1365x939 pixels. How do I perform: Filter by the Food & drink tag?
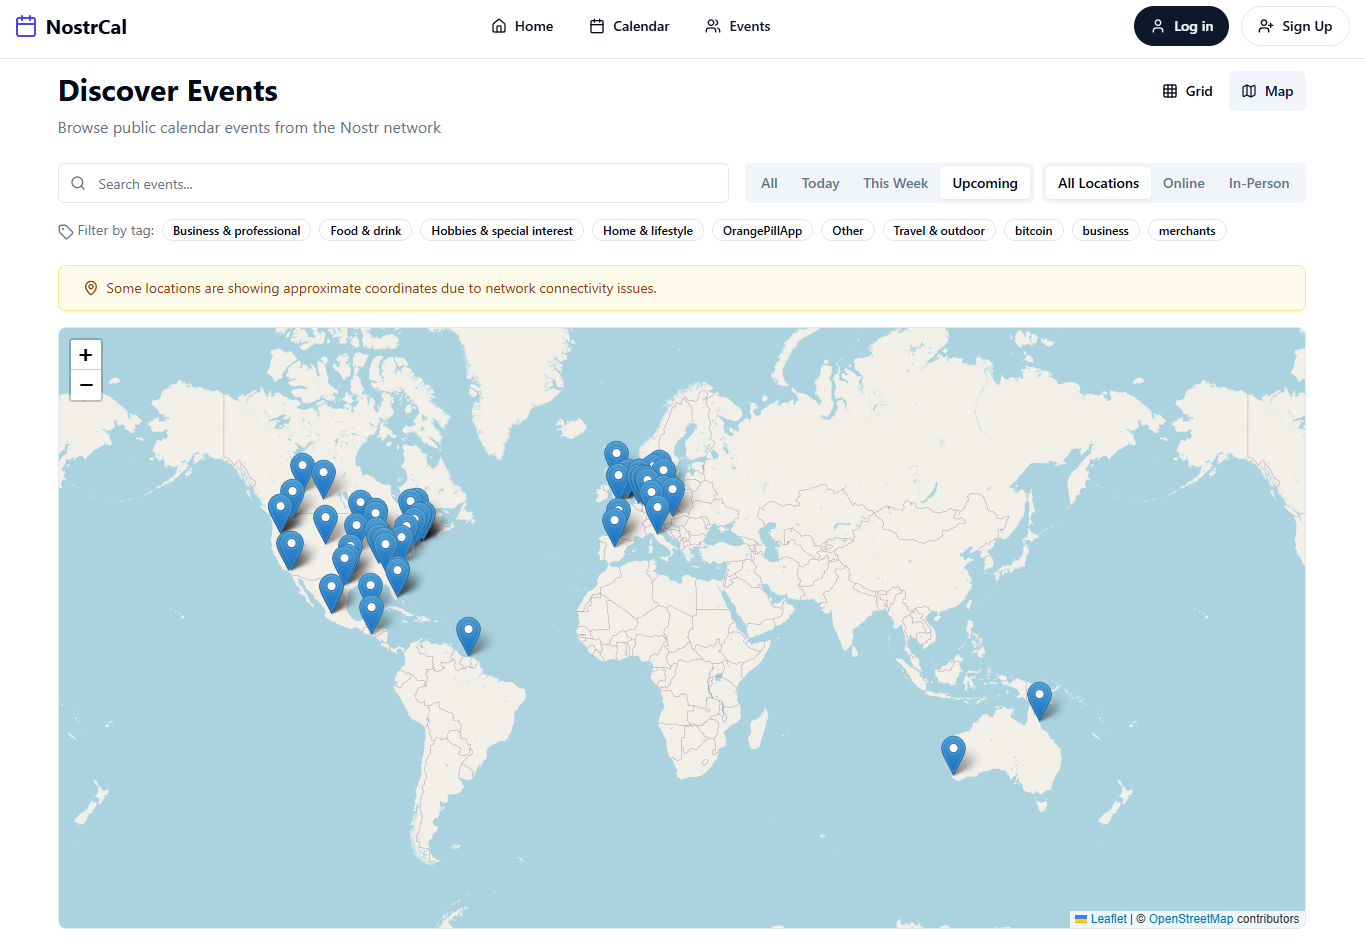366,231
